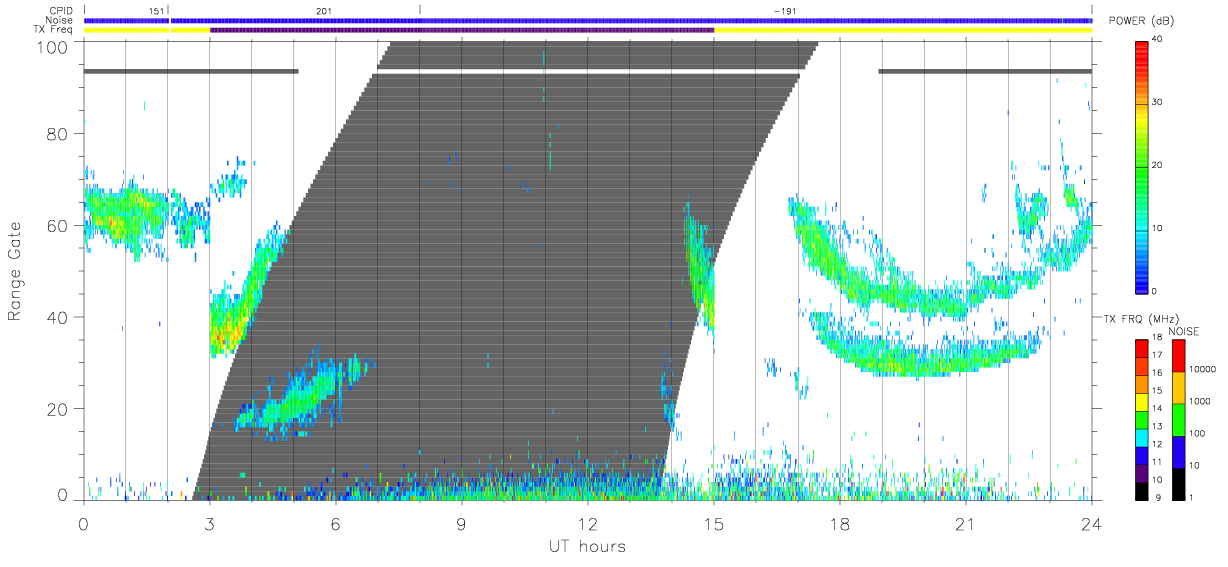Click the purple segment of the TX Freq strip

click(x=462, y=30)
